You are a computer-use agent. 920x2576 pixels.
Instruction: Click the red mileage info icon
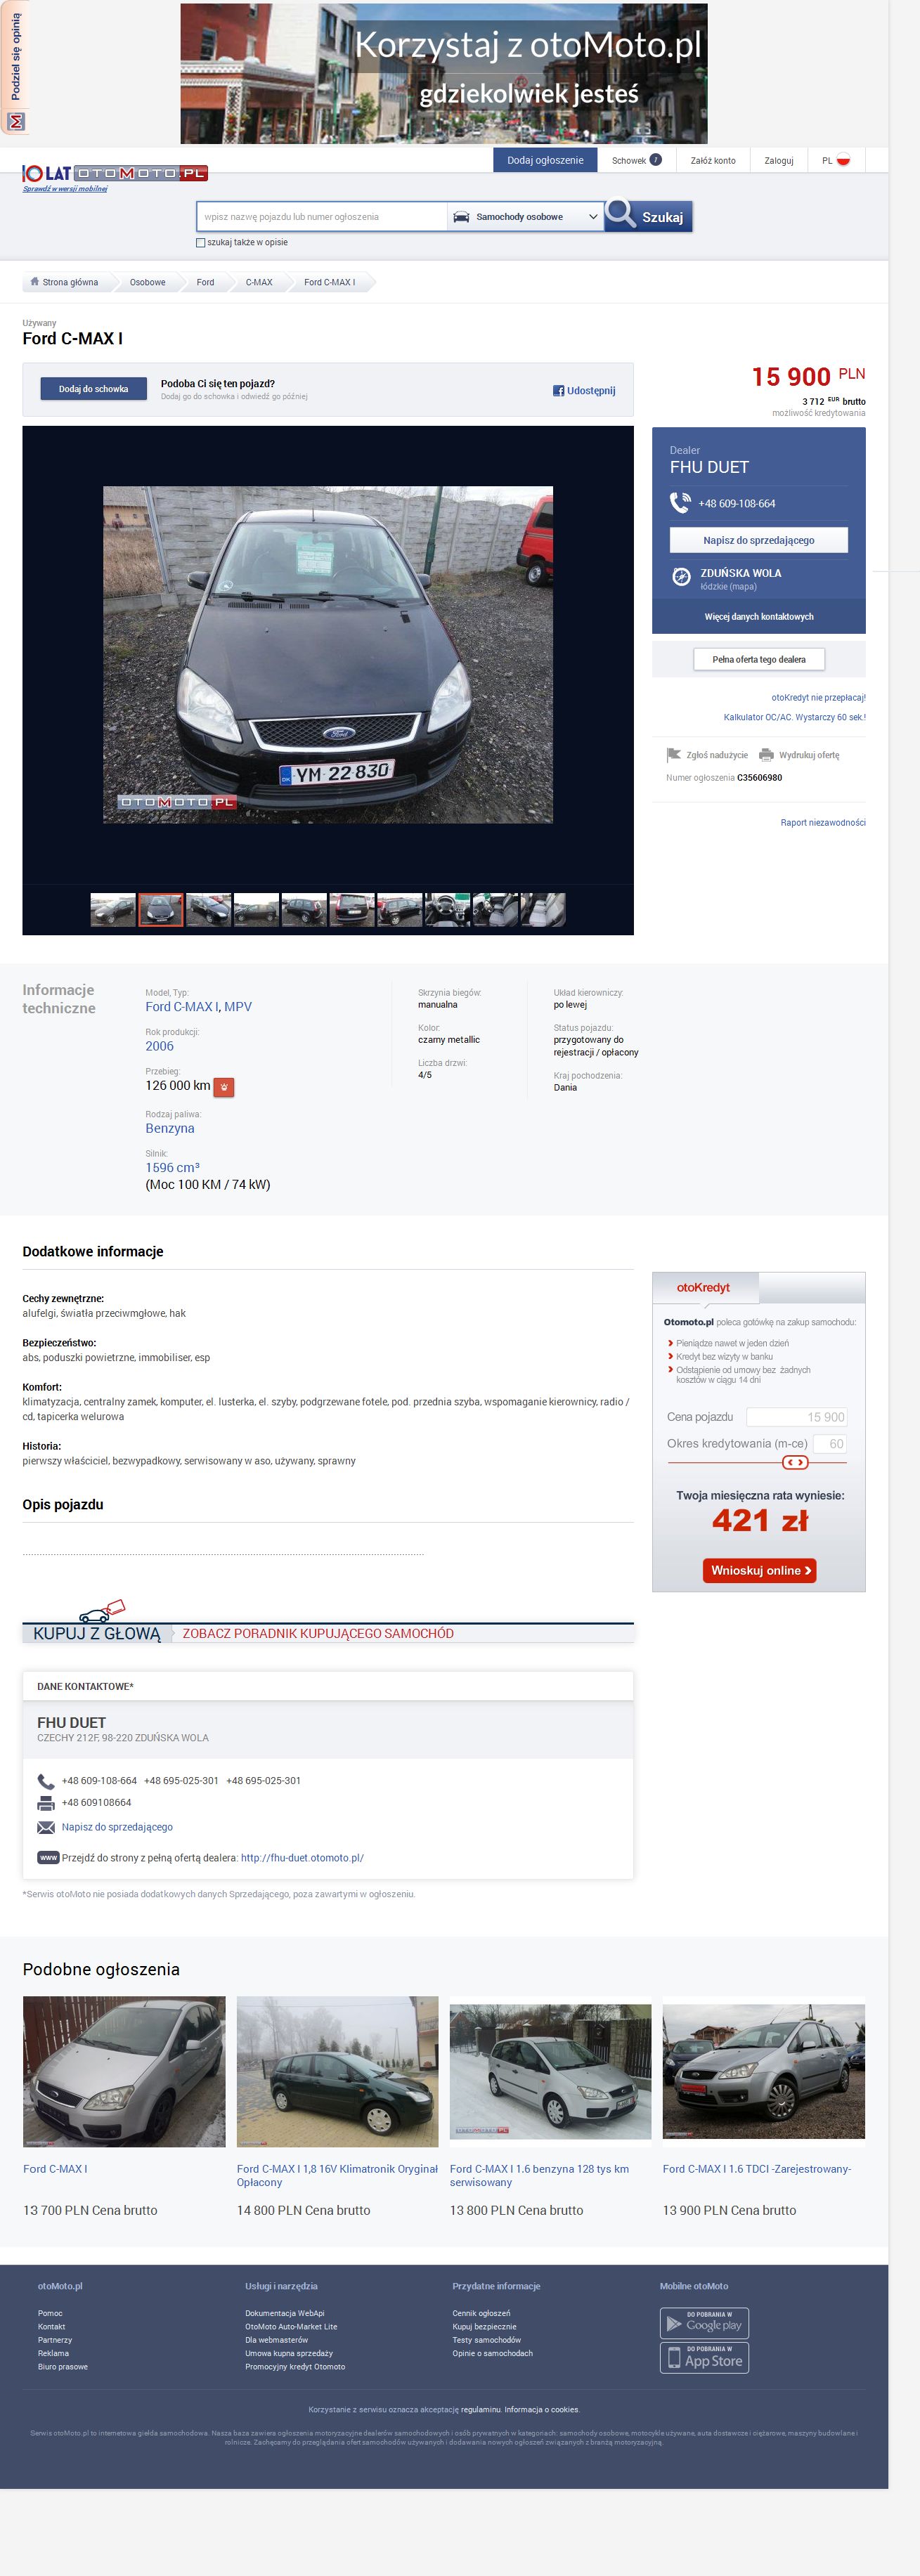coord(225,1087)
